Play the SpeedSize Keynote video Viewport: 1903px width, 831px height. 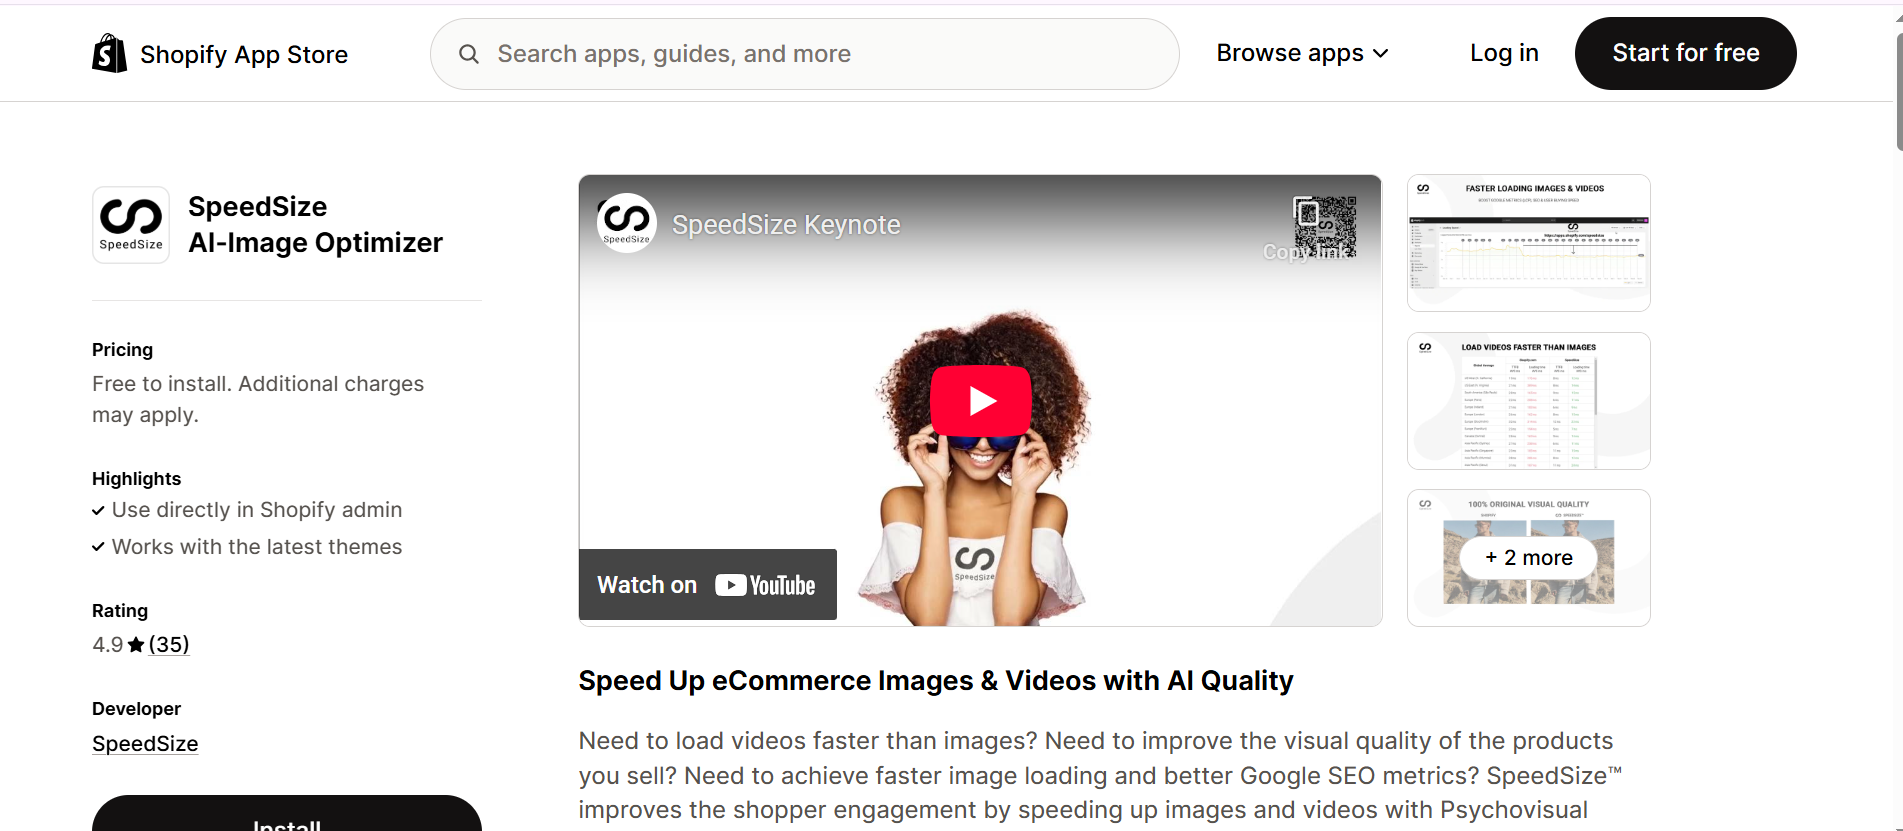point(980,401)
